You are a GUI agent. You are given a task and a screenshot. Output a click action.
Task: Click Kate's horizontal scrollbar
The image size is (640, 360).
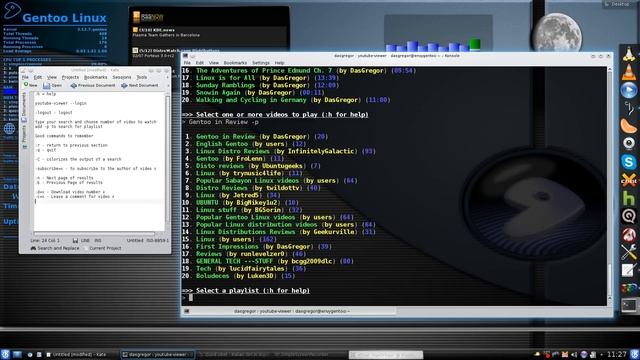94,233
